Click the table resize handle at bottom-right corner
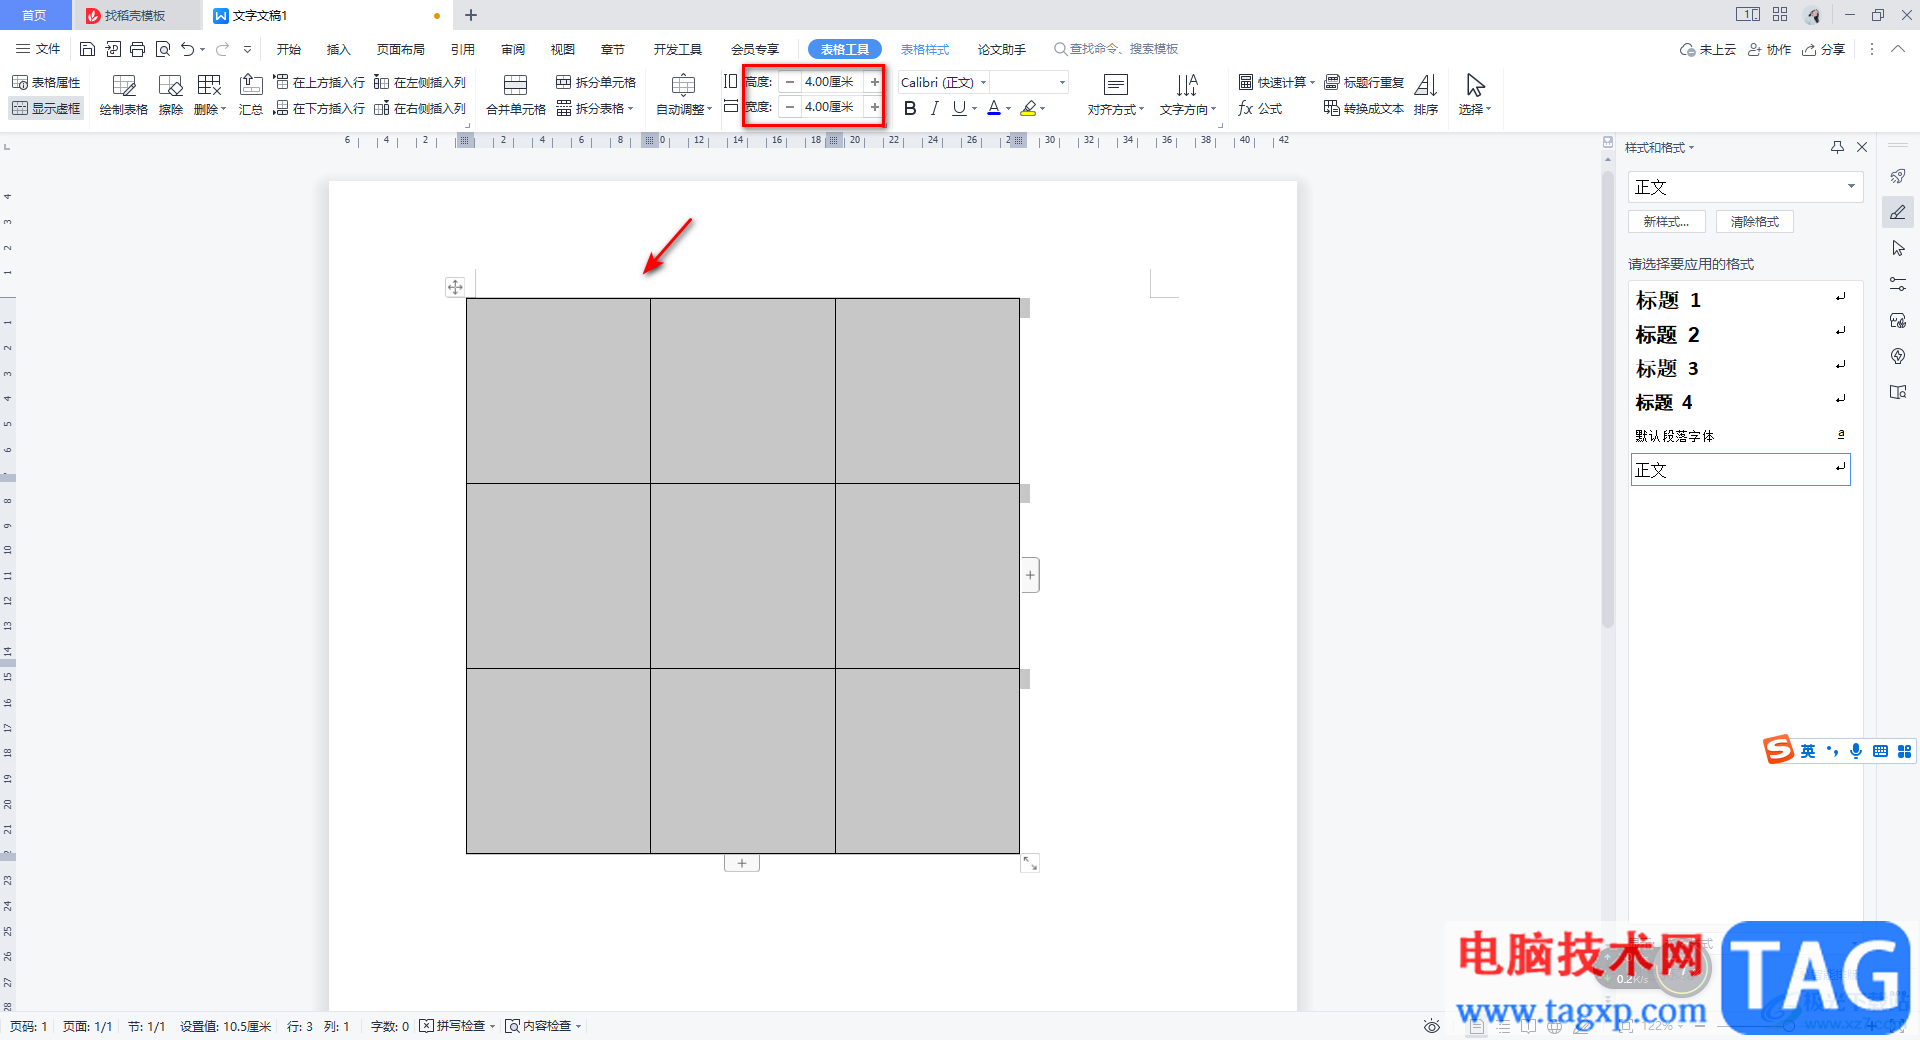 (1030, 863)
